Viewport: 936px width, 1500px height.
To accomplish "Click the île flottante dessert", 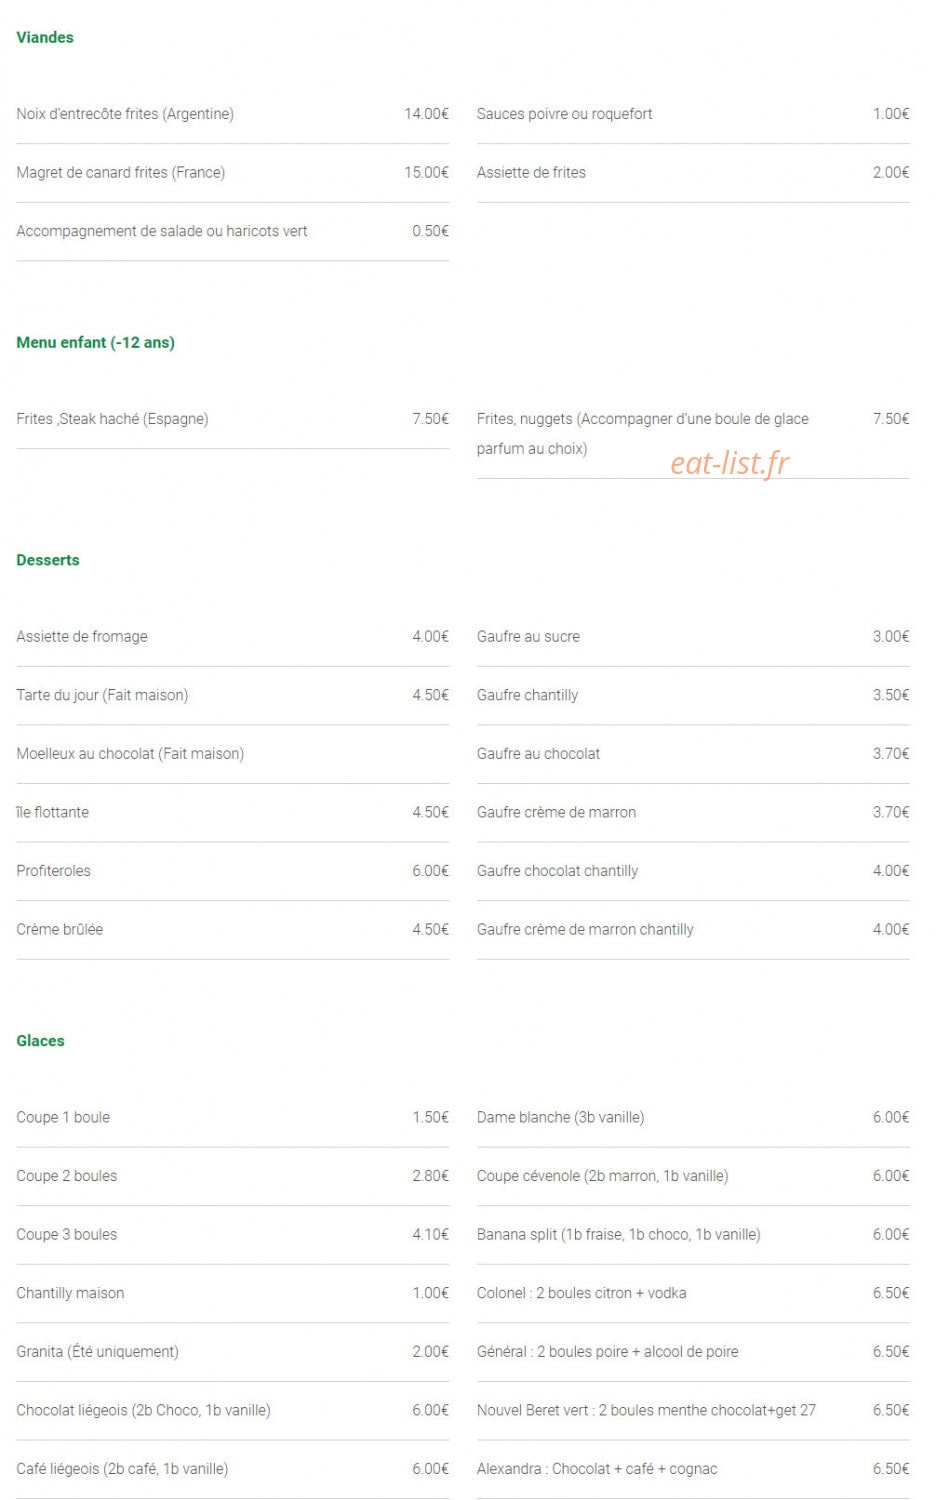I will coord(52,812).
